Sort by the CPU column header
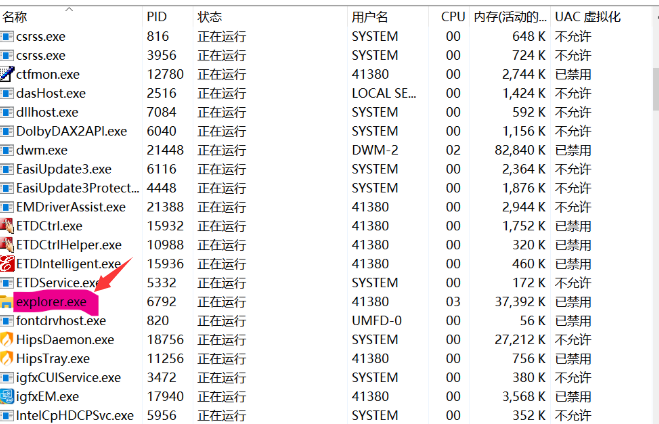Viewport: 659px width, 424px height. pos(452,17)
